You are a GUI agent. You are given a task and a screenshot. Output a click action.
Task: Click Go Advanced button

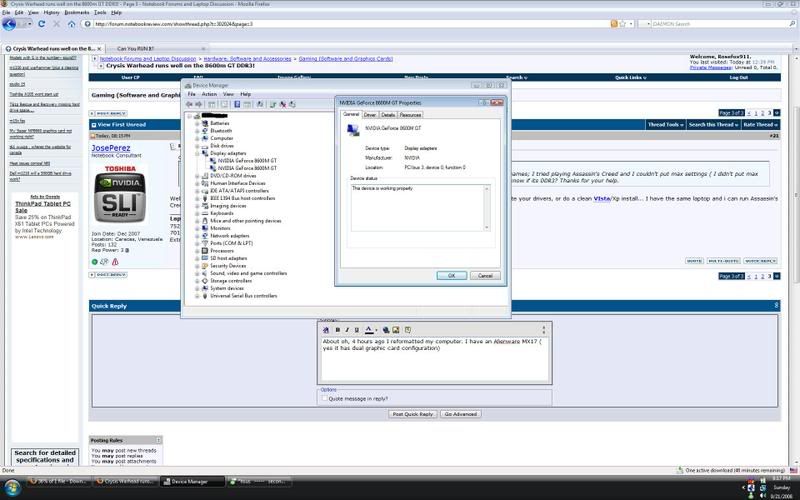tap(461, 414)
